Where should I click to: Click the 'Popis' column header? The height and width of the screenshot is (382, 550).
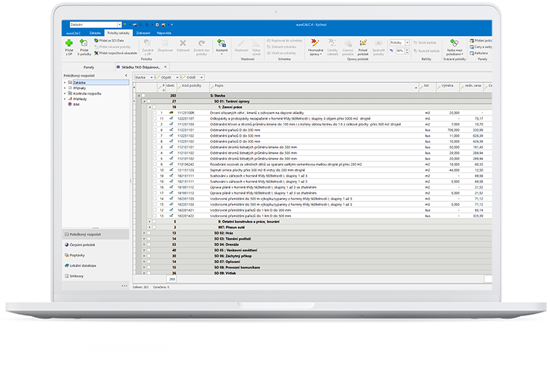(314, 87)
